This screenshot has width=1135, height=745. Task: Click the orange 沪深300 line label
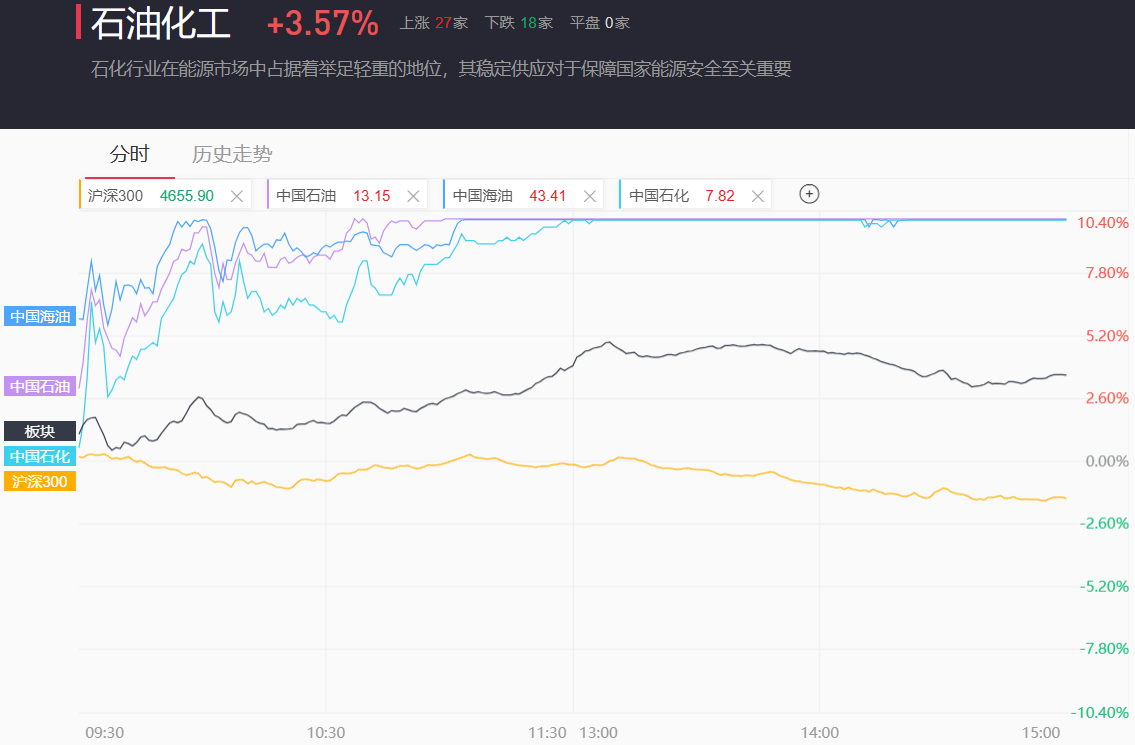pos(40,481)
